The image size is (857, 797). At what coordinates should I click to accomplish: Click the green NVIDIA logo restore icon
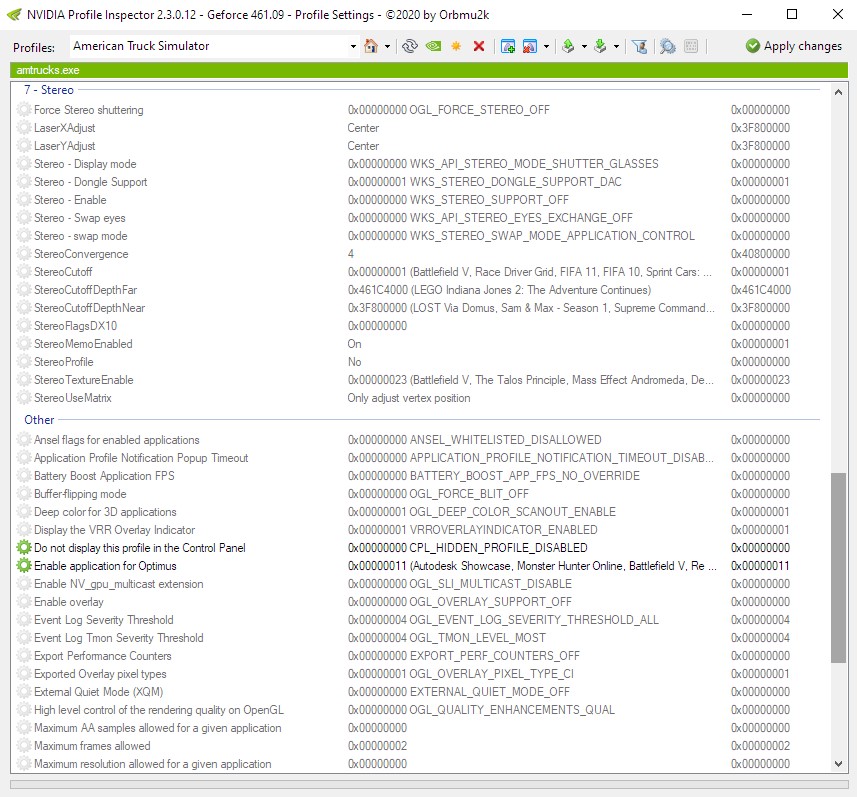coord(433,46)
